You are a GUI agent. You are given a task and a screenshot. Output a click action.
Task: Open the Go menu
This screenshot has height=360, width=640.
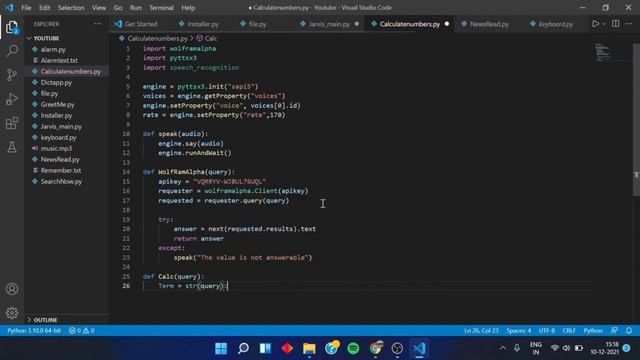point(118,8)
